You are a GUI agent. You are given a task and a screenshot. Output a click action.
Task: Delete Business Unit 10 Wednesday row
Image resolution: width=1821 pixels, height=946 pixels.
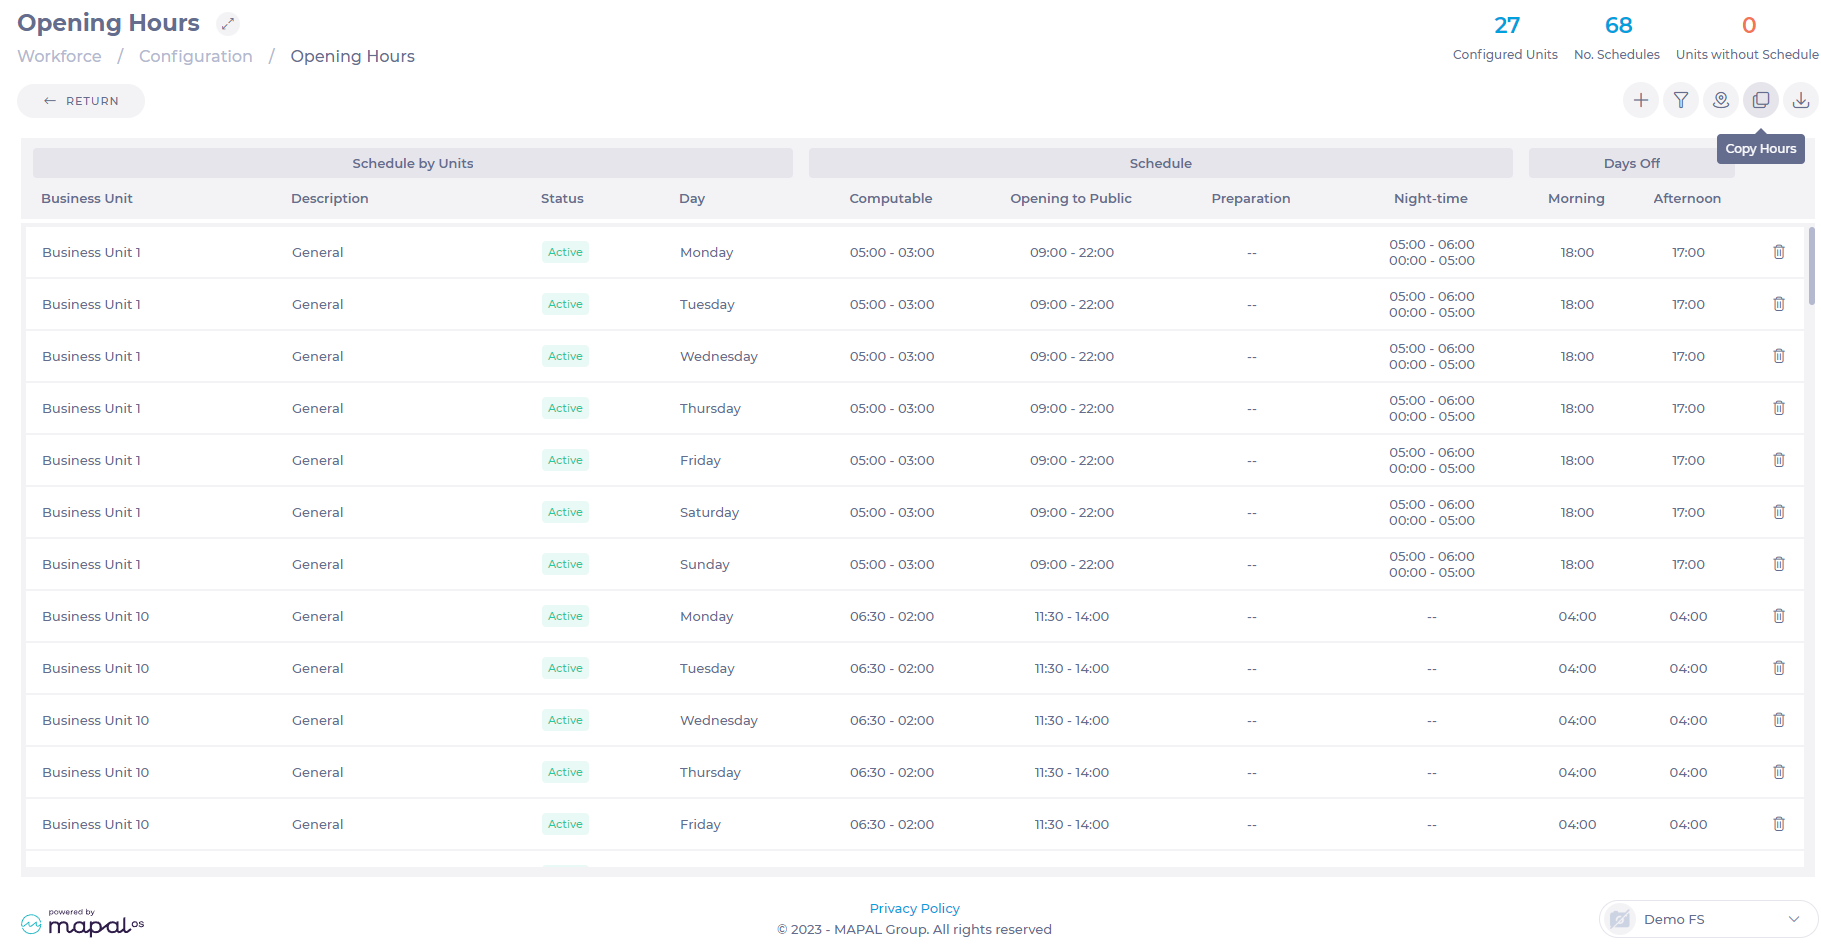tap(1779, 720)
